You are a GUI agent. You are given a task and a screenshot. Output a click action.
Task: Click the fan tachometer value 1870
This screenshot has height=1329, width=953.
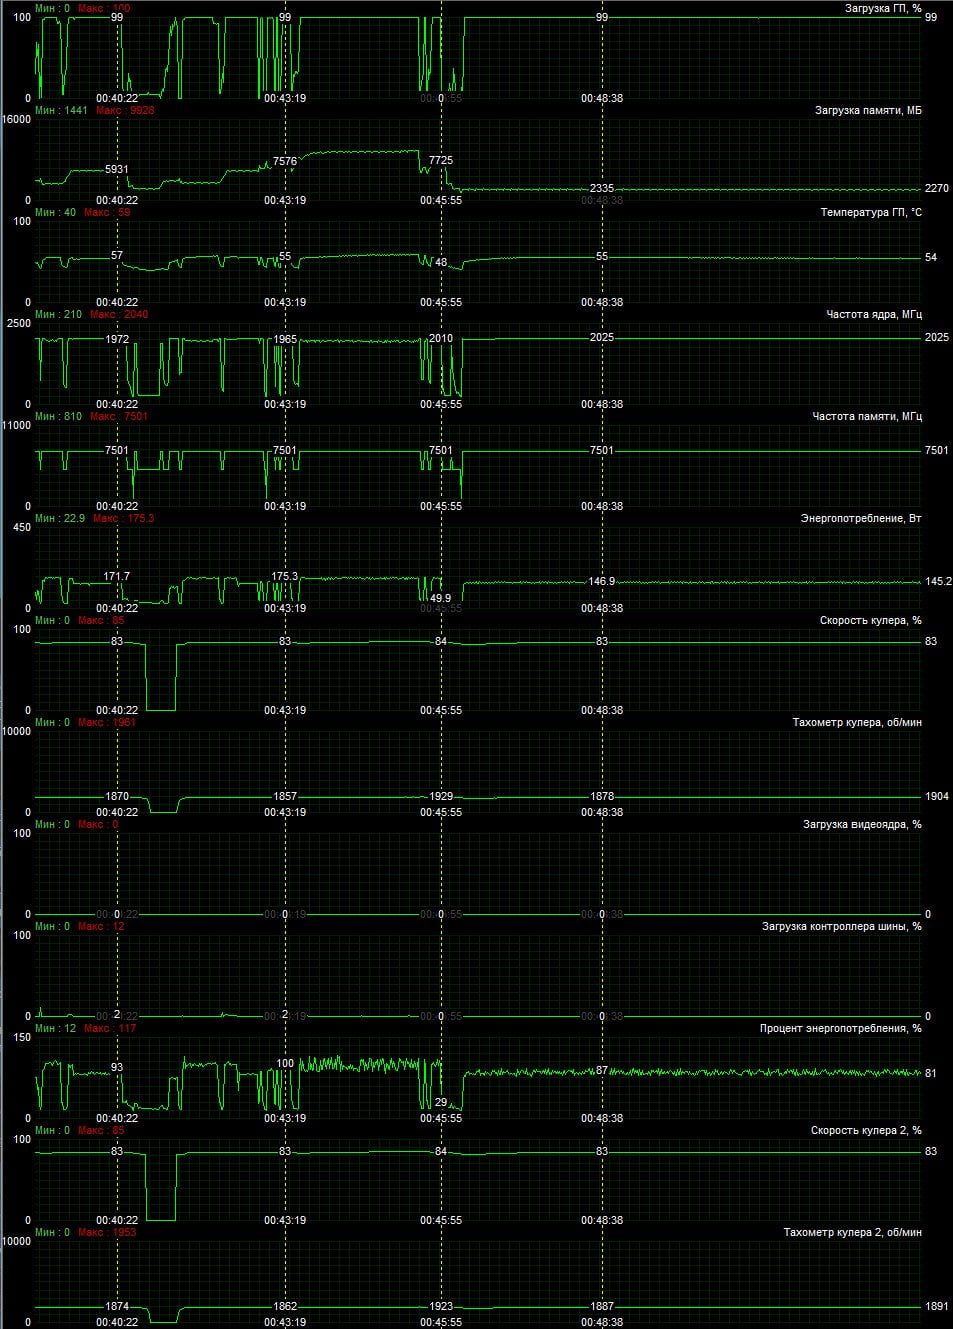pos(117,796)
